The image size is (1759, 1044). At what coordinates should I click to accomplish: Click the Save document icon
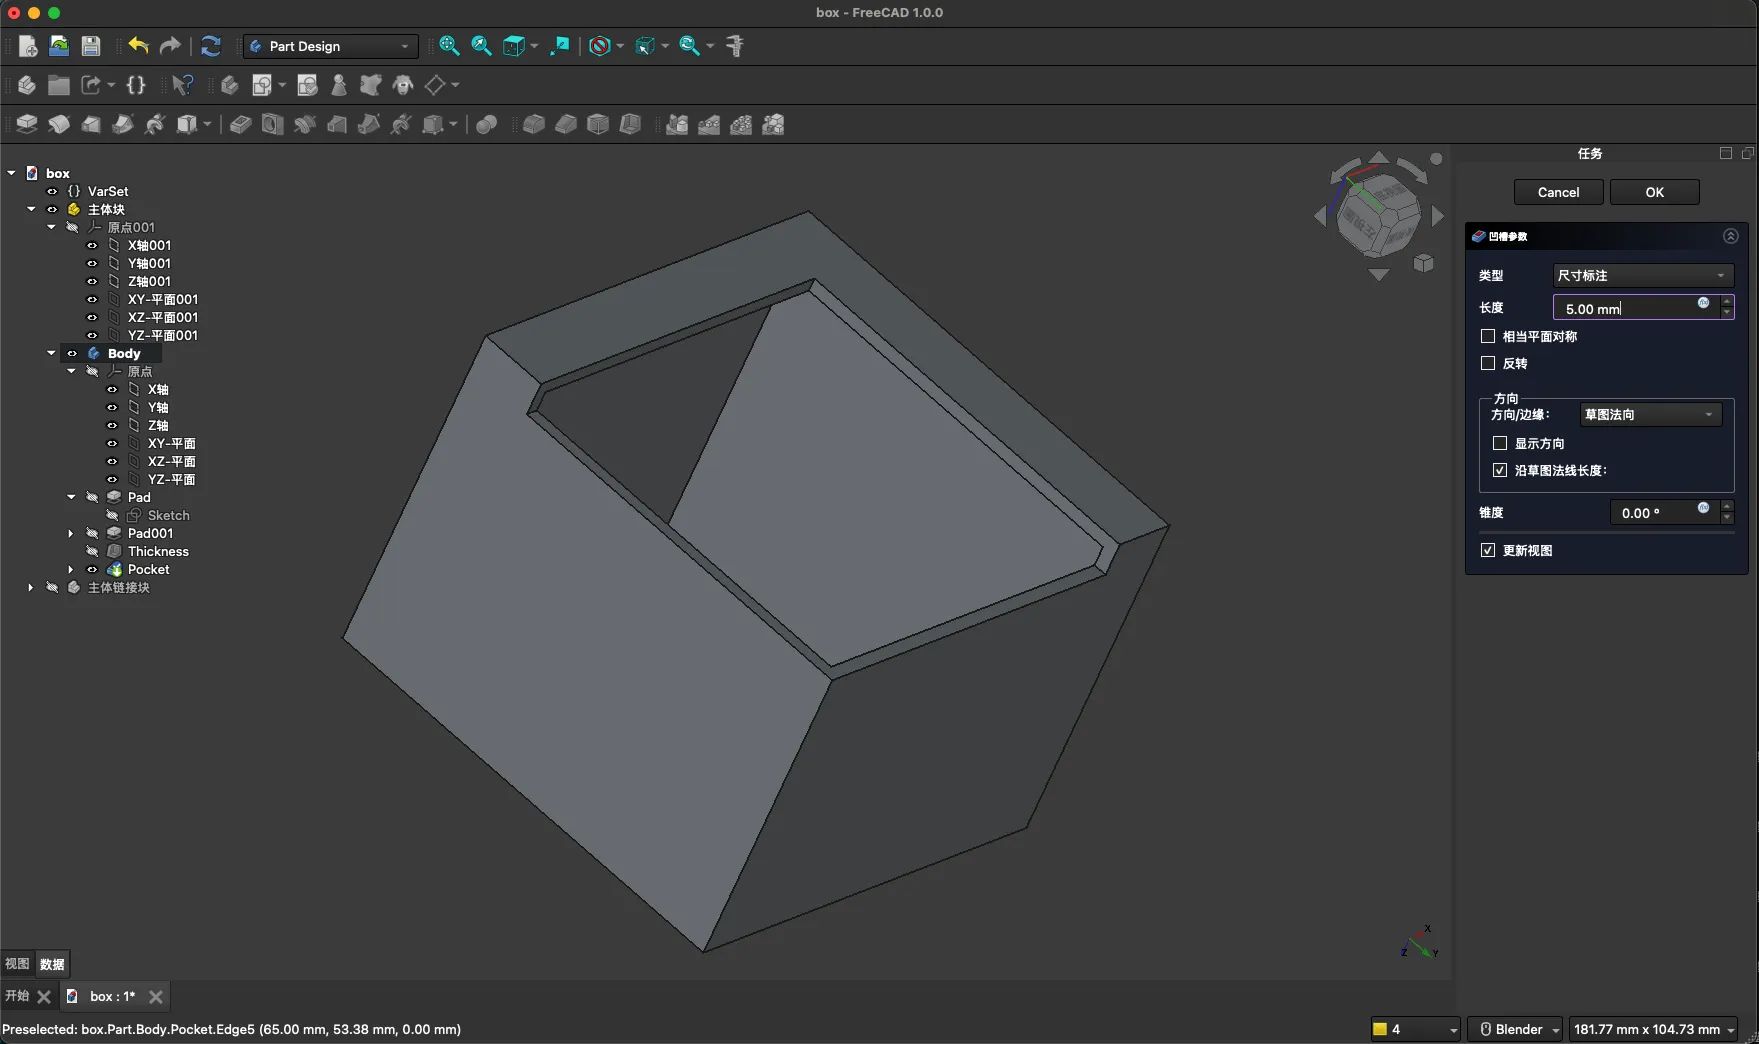click(x=91, y=46)
